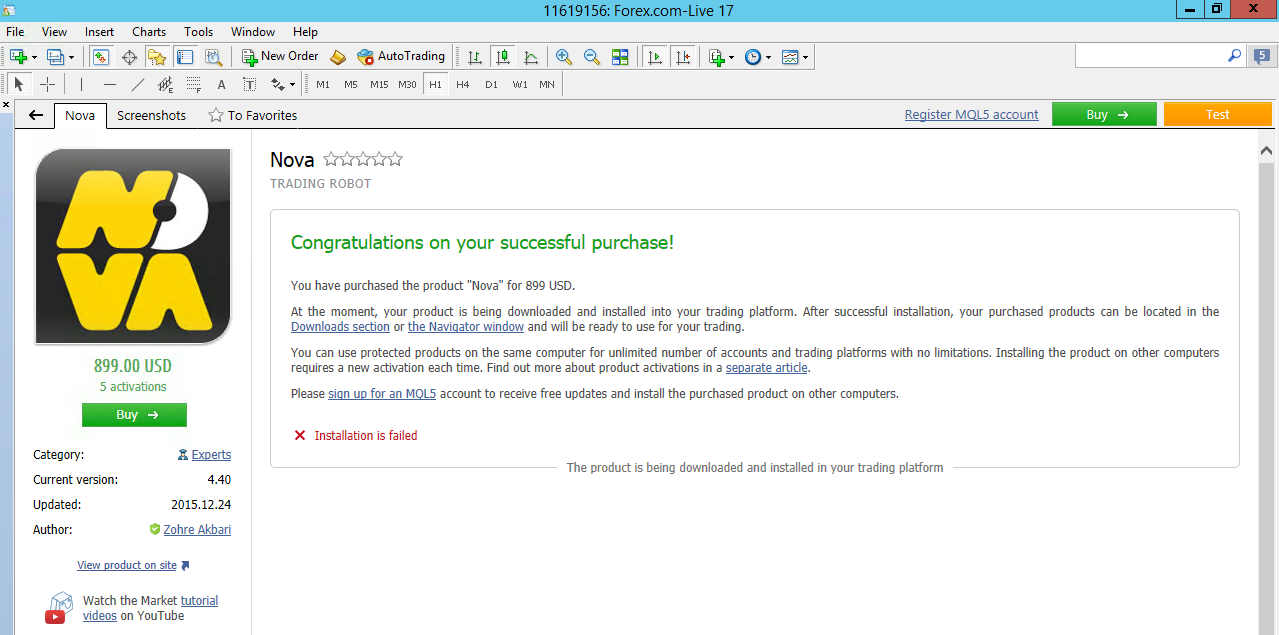Click the Zoom Out magnifier icon
The width and height of the screenshot is (1279, 635).
[x=592, y=57]
